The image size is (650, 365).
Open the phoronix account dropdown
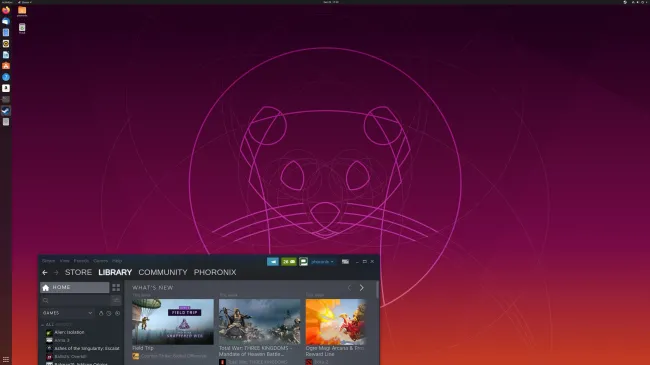(322, 262)
